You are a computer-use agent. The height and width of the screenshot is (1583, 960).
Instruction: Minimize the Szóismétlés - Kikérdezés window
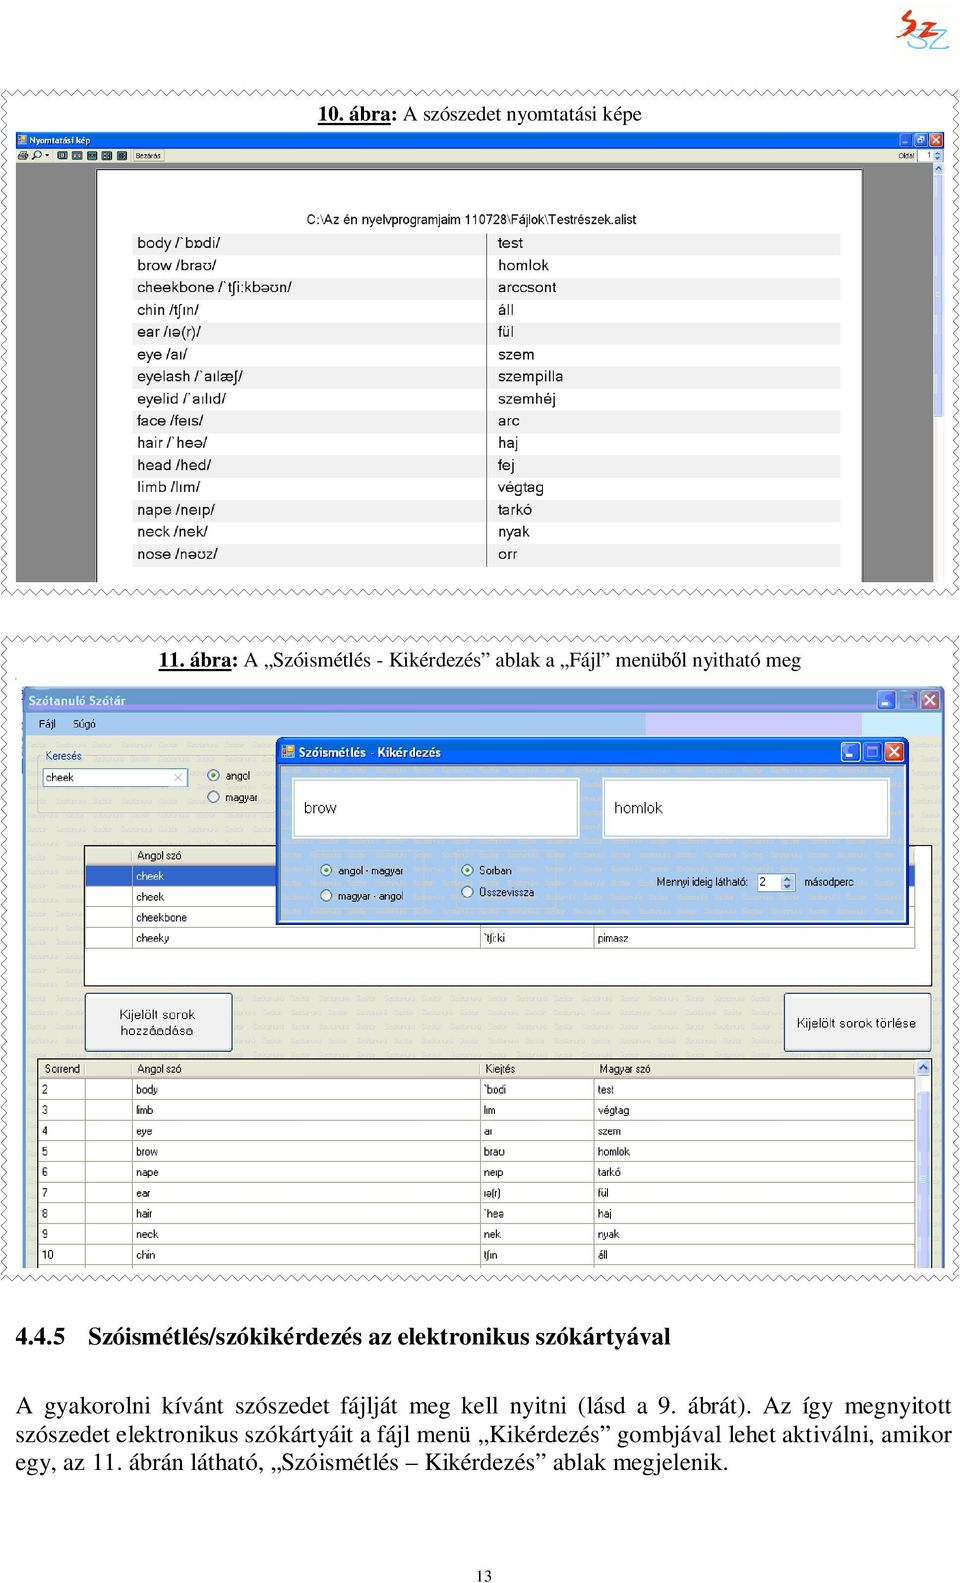[x=850, y=751]
